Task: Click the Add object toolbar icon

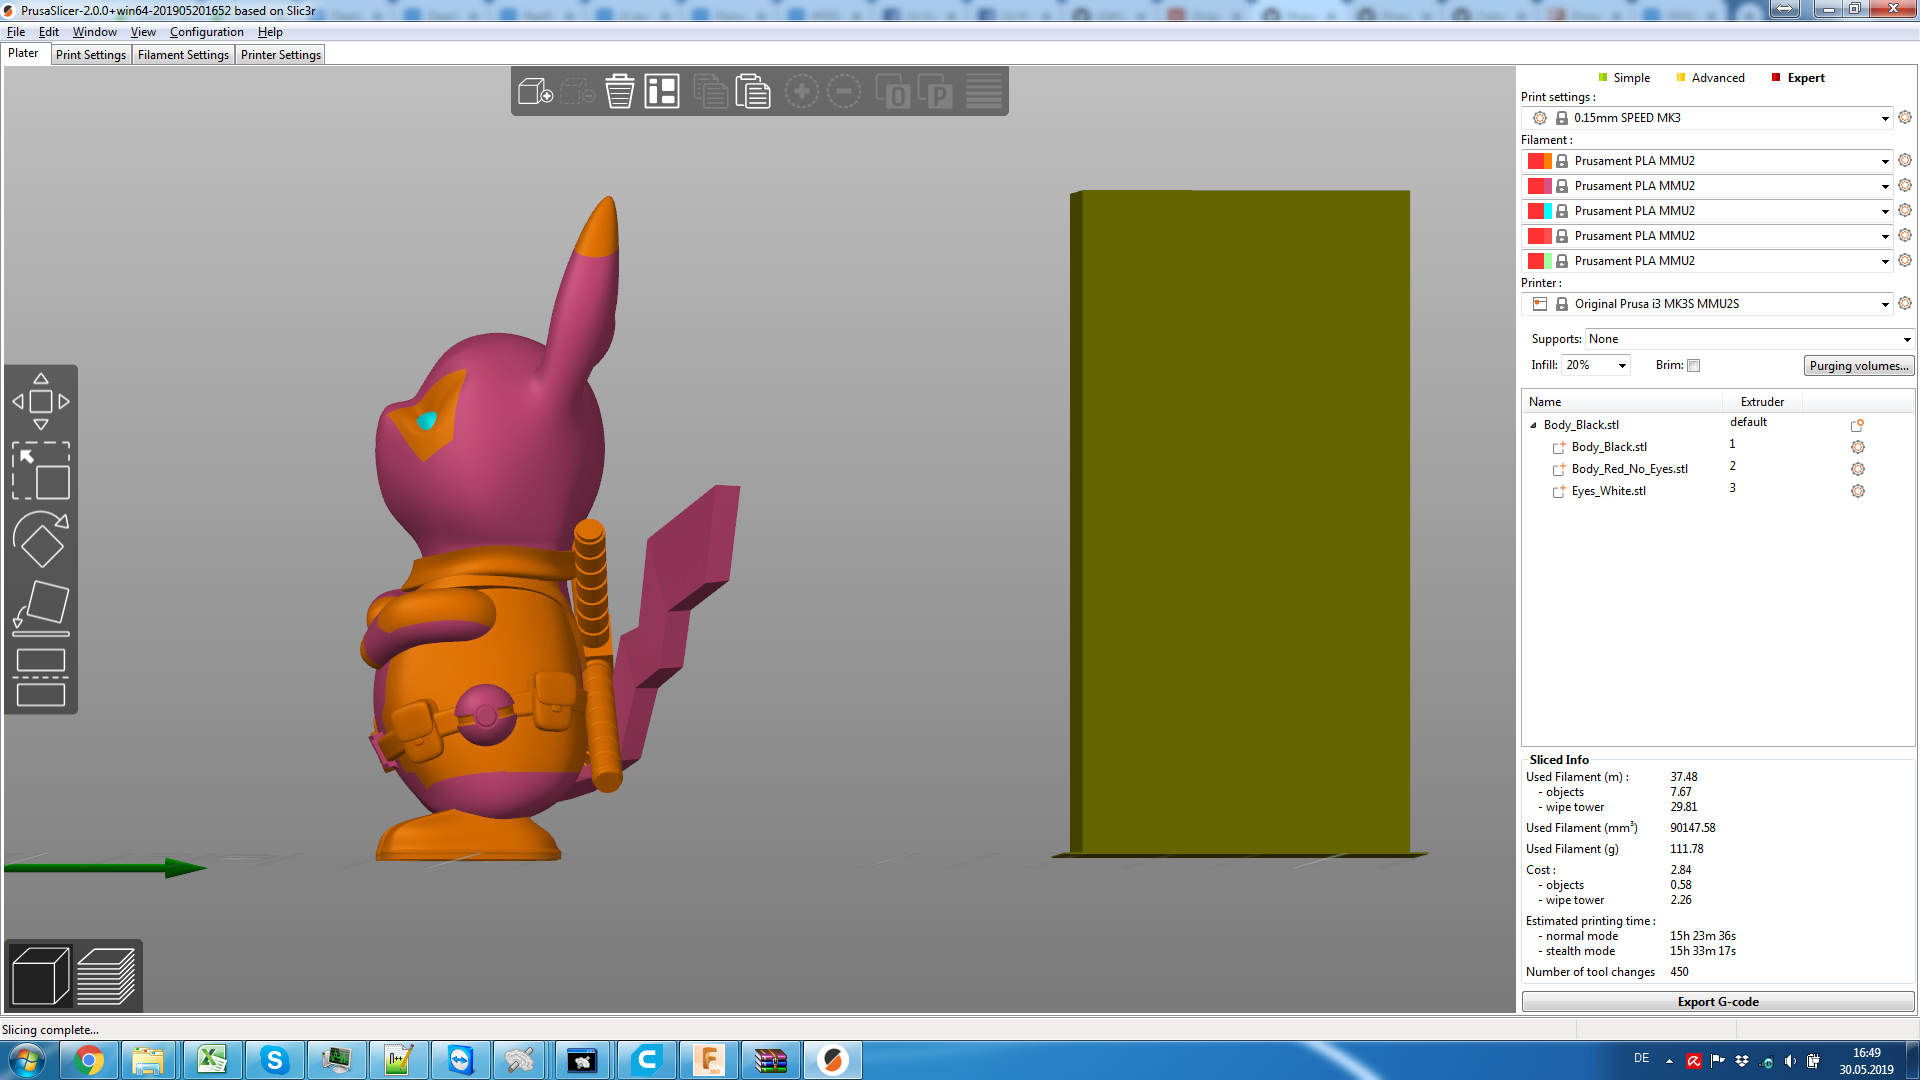Action: tap(535, 92)
